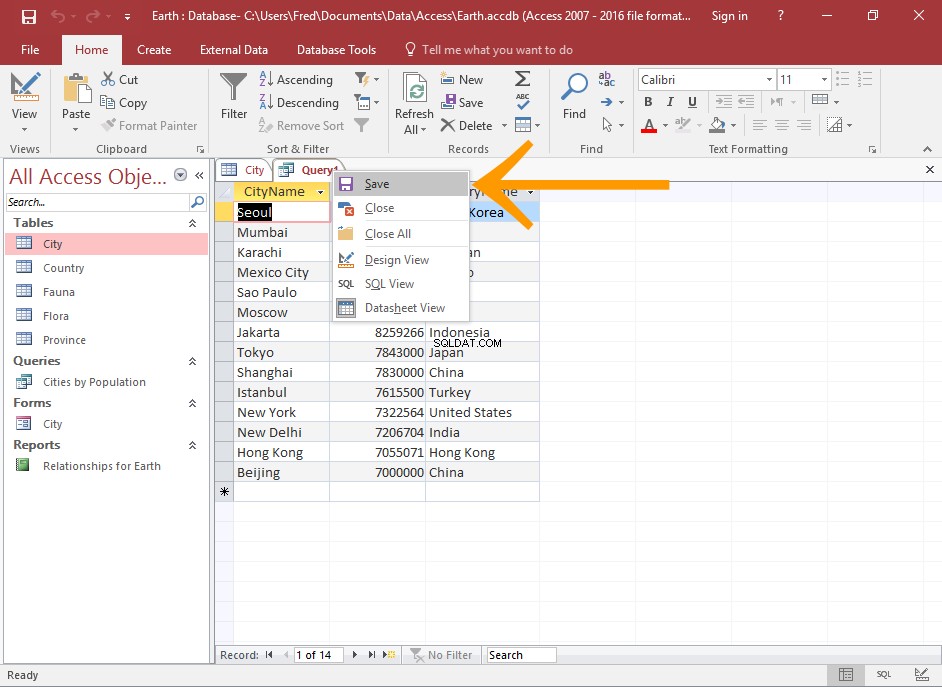Open background fill color dropdown arrow
The image size is (942, 687).
pos(734,126)
